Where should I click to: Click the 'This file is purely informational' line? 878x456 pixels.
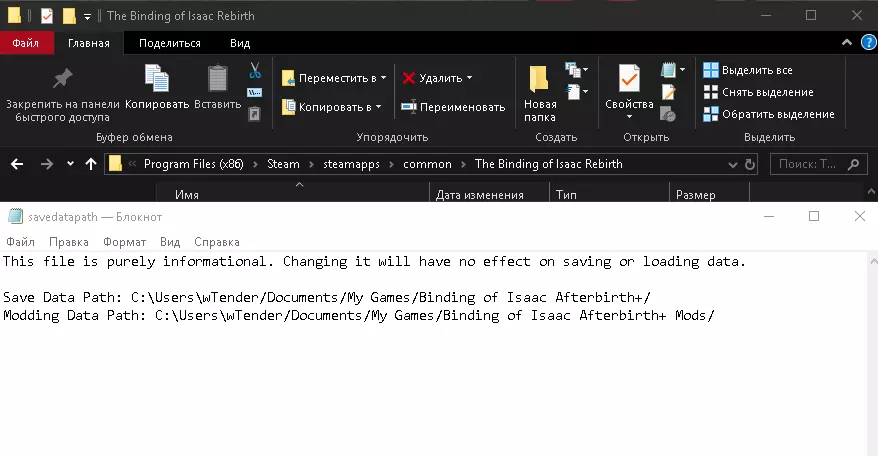coord(375,262)
